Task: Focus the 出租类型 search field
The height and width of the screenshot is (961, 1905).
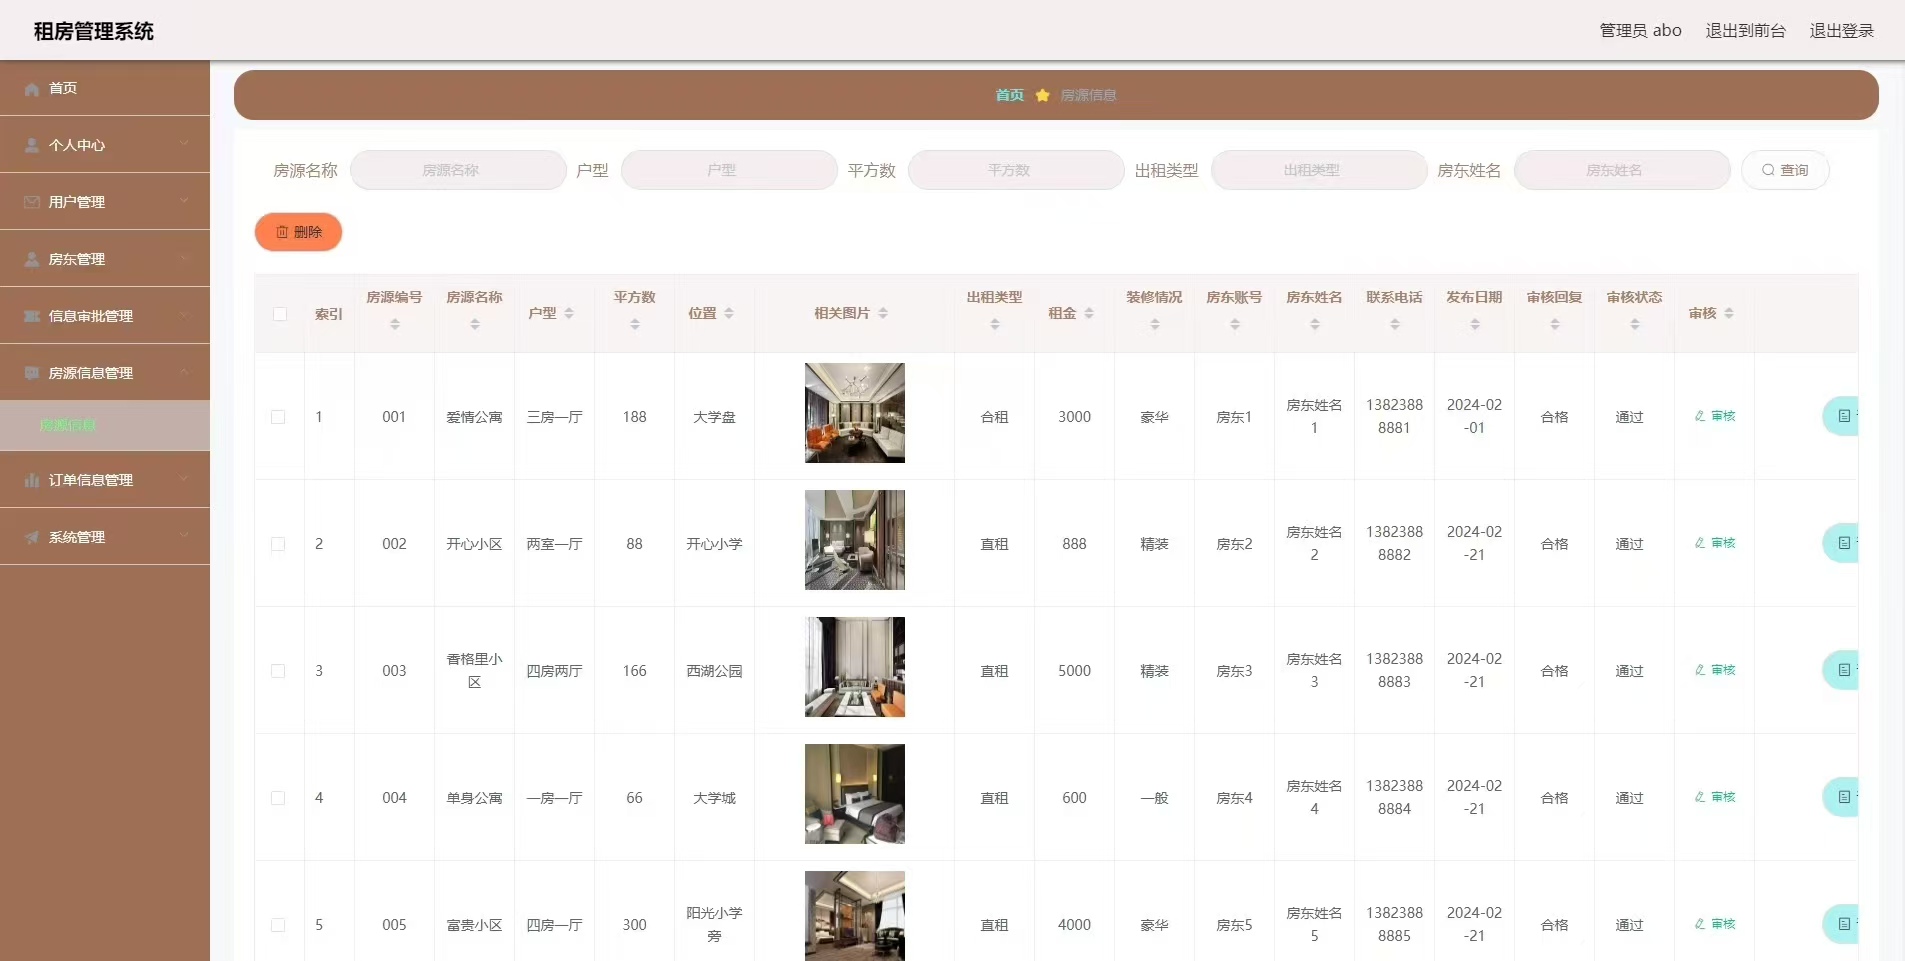Action: [1319, 170]
